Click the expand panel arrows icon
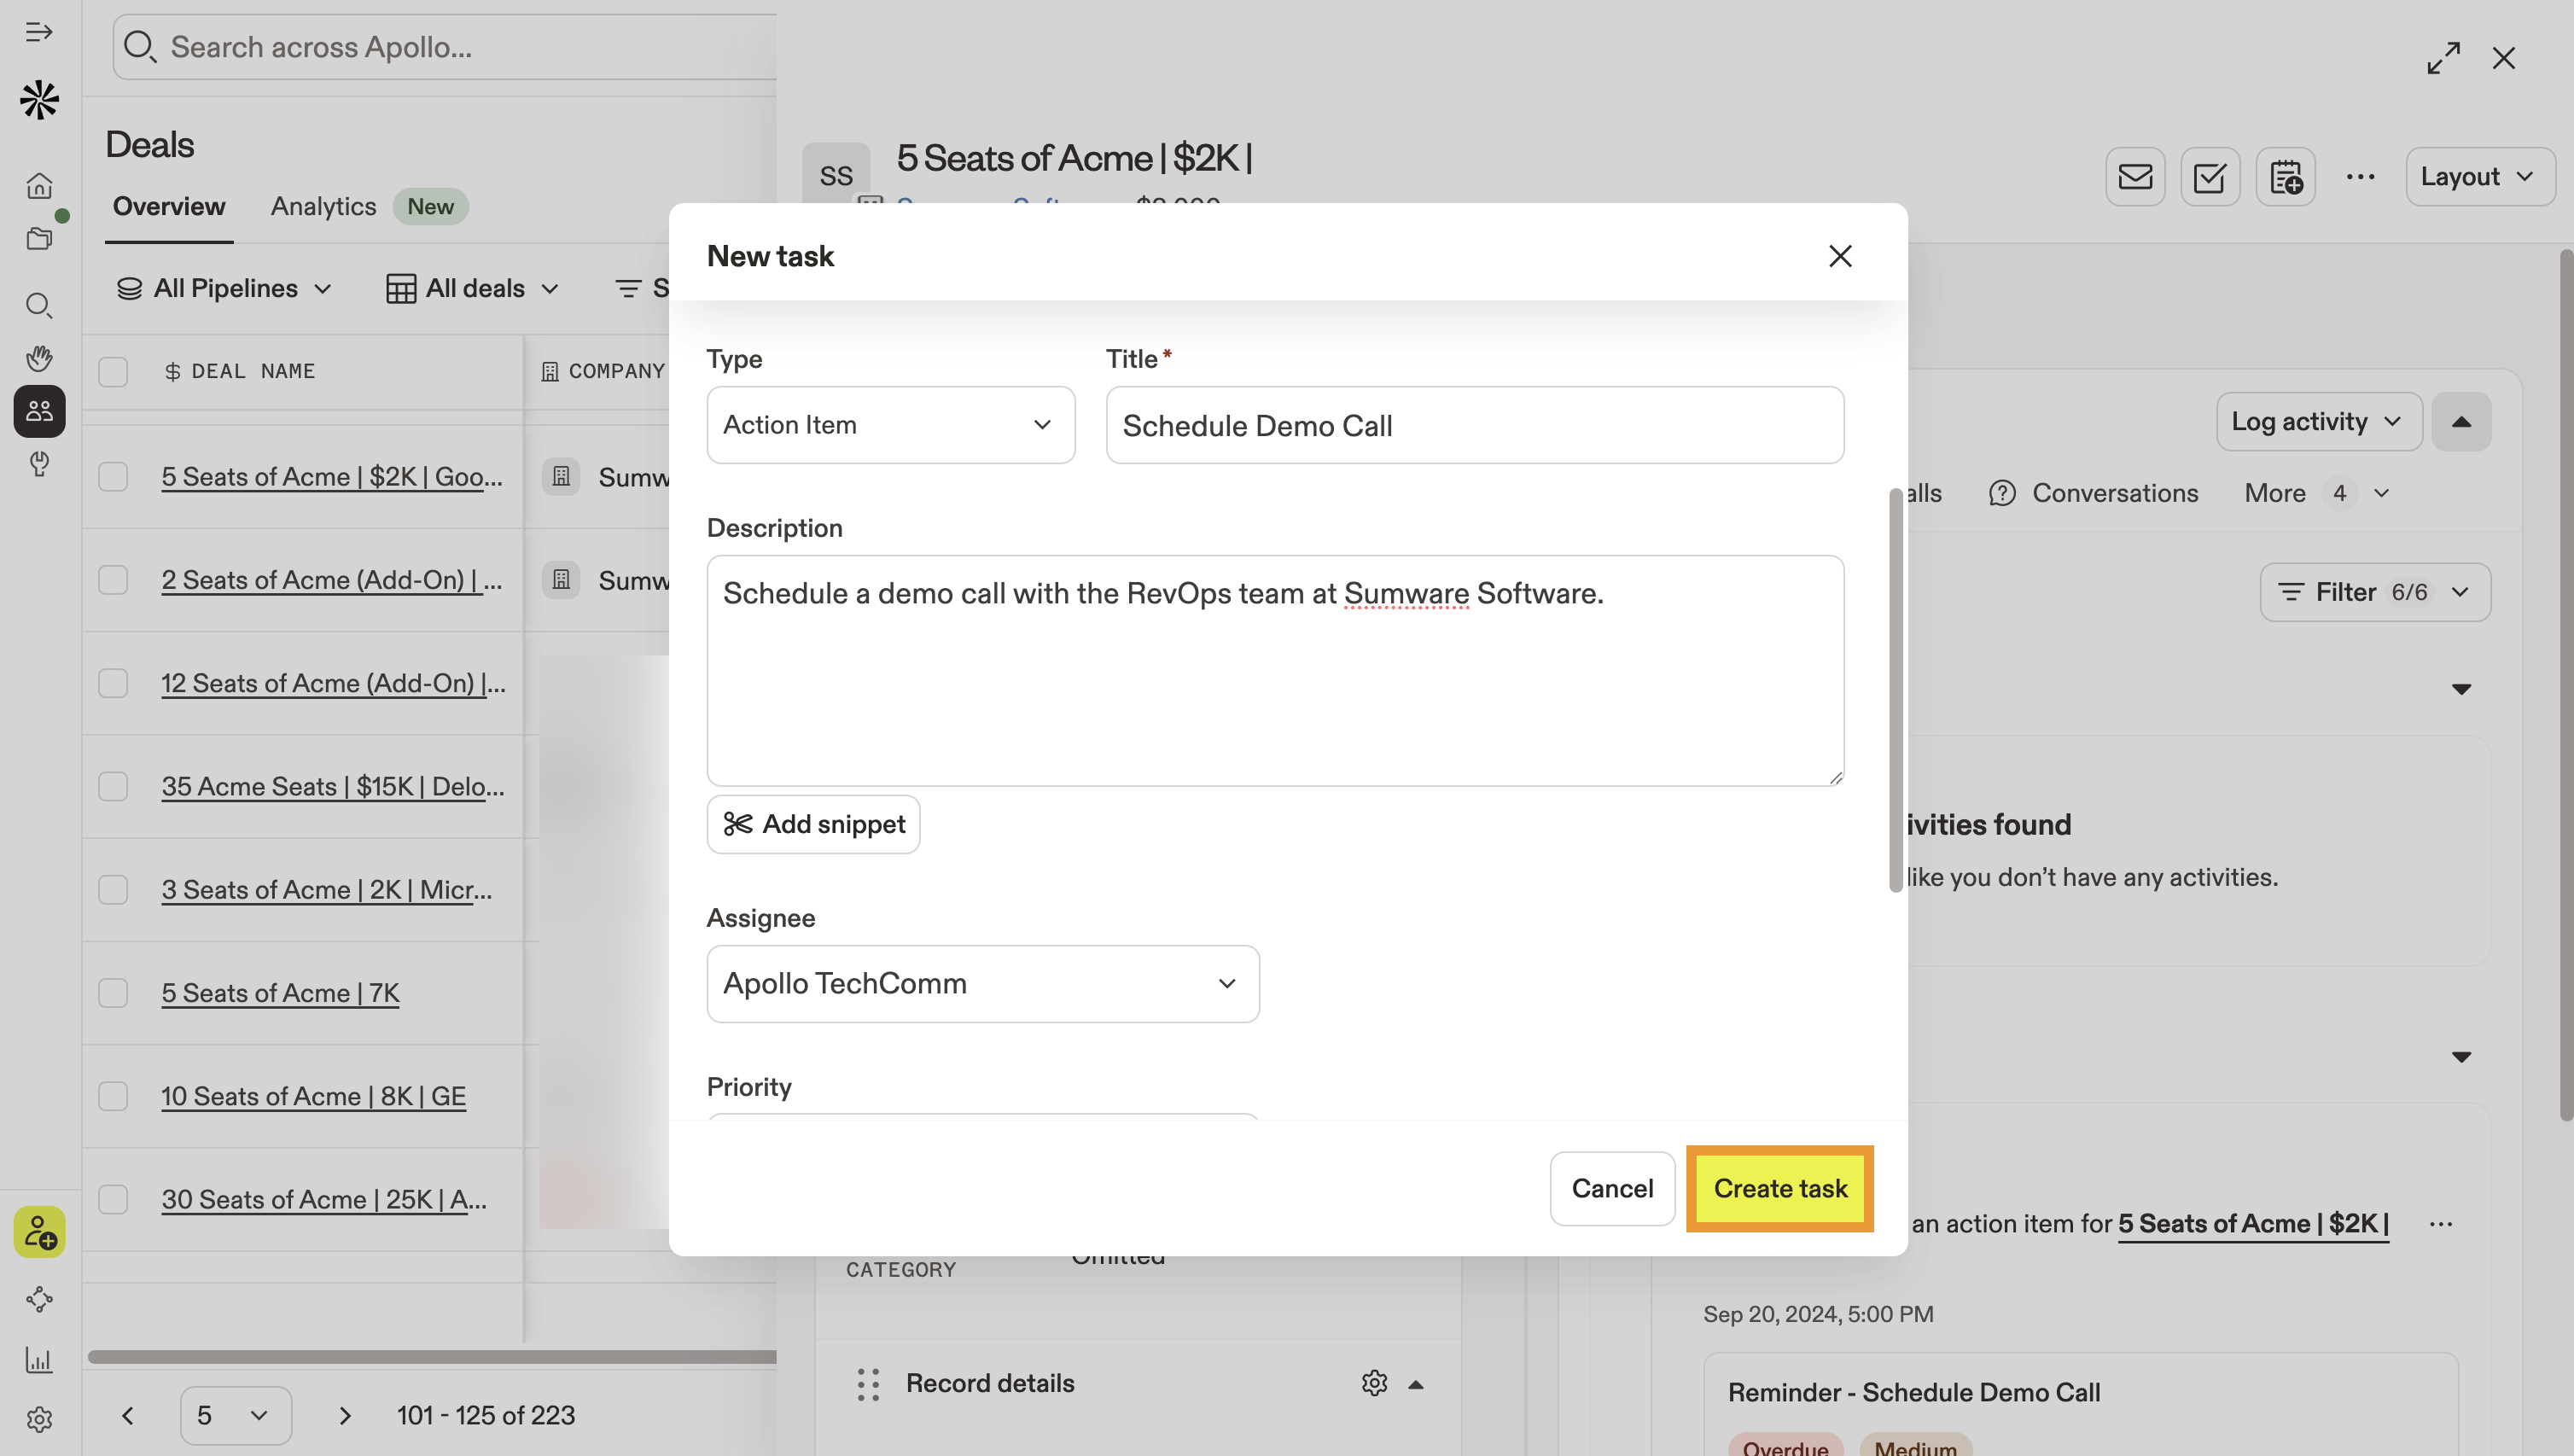2574x1456 pixels. pos(2443,58)
